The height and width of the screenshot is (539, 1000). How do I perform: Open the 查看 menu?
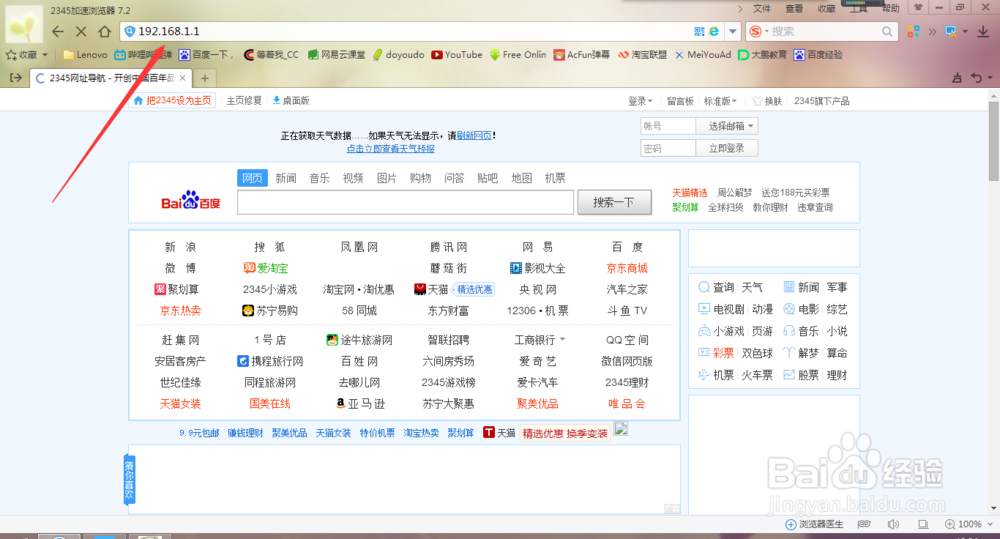click(794, 8)
